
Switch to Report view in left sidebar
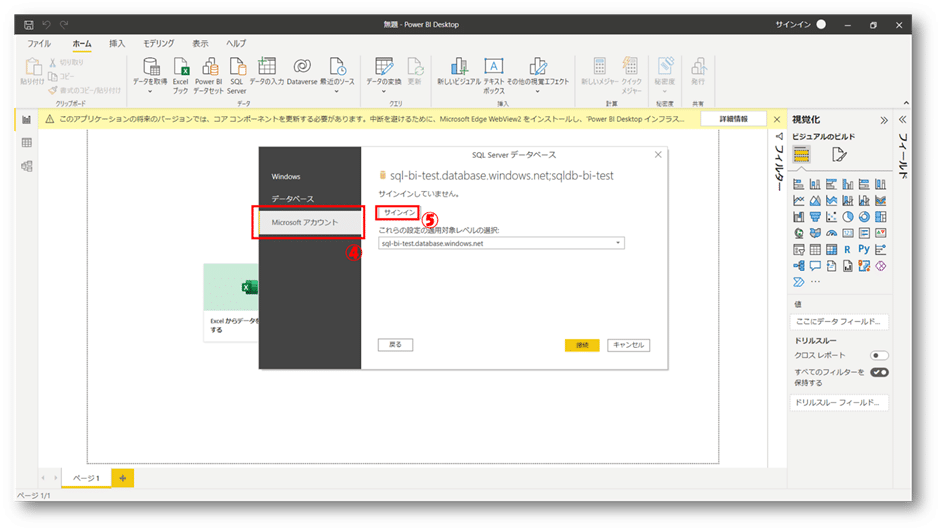click(26, 119)
